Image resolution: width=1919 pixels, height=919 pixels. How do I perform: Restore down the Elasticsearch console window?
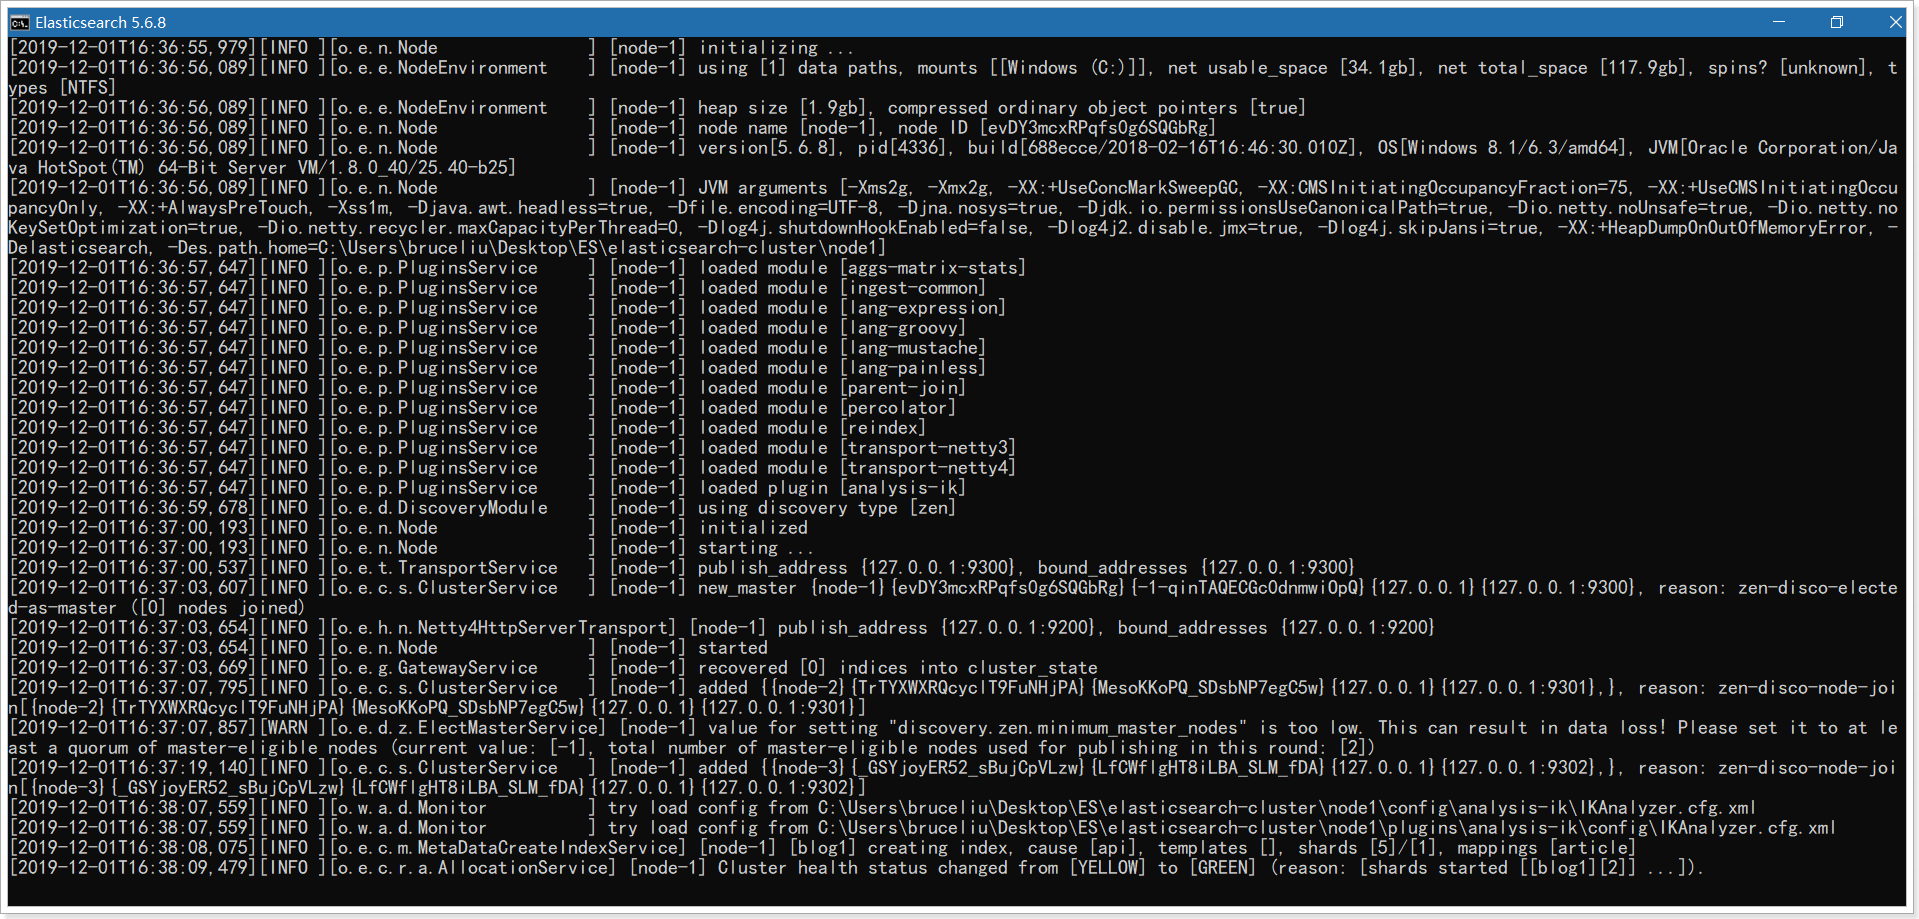click(1837, 22)
